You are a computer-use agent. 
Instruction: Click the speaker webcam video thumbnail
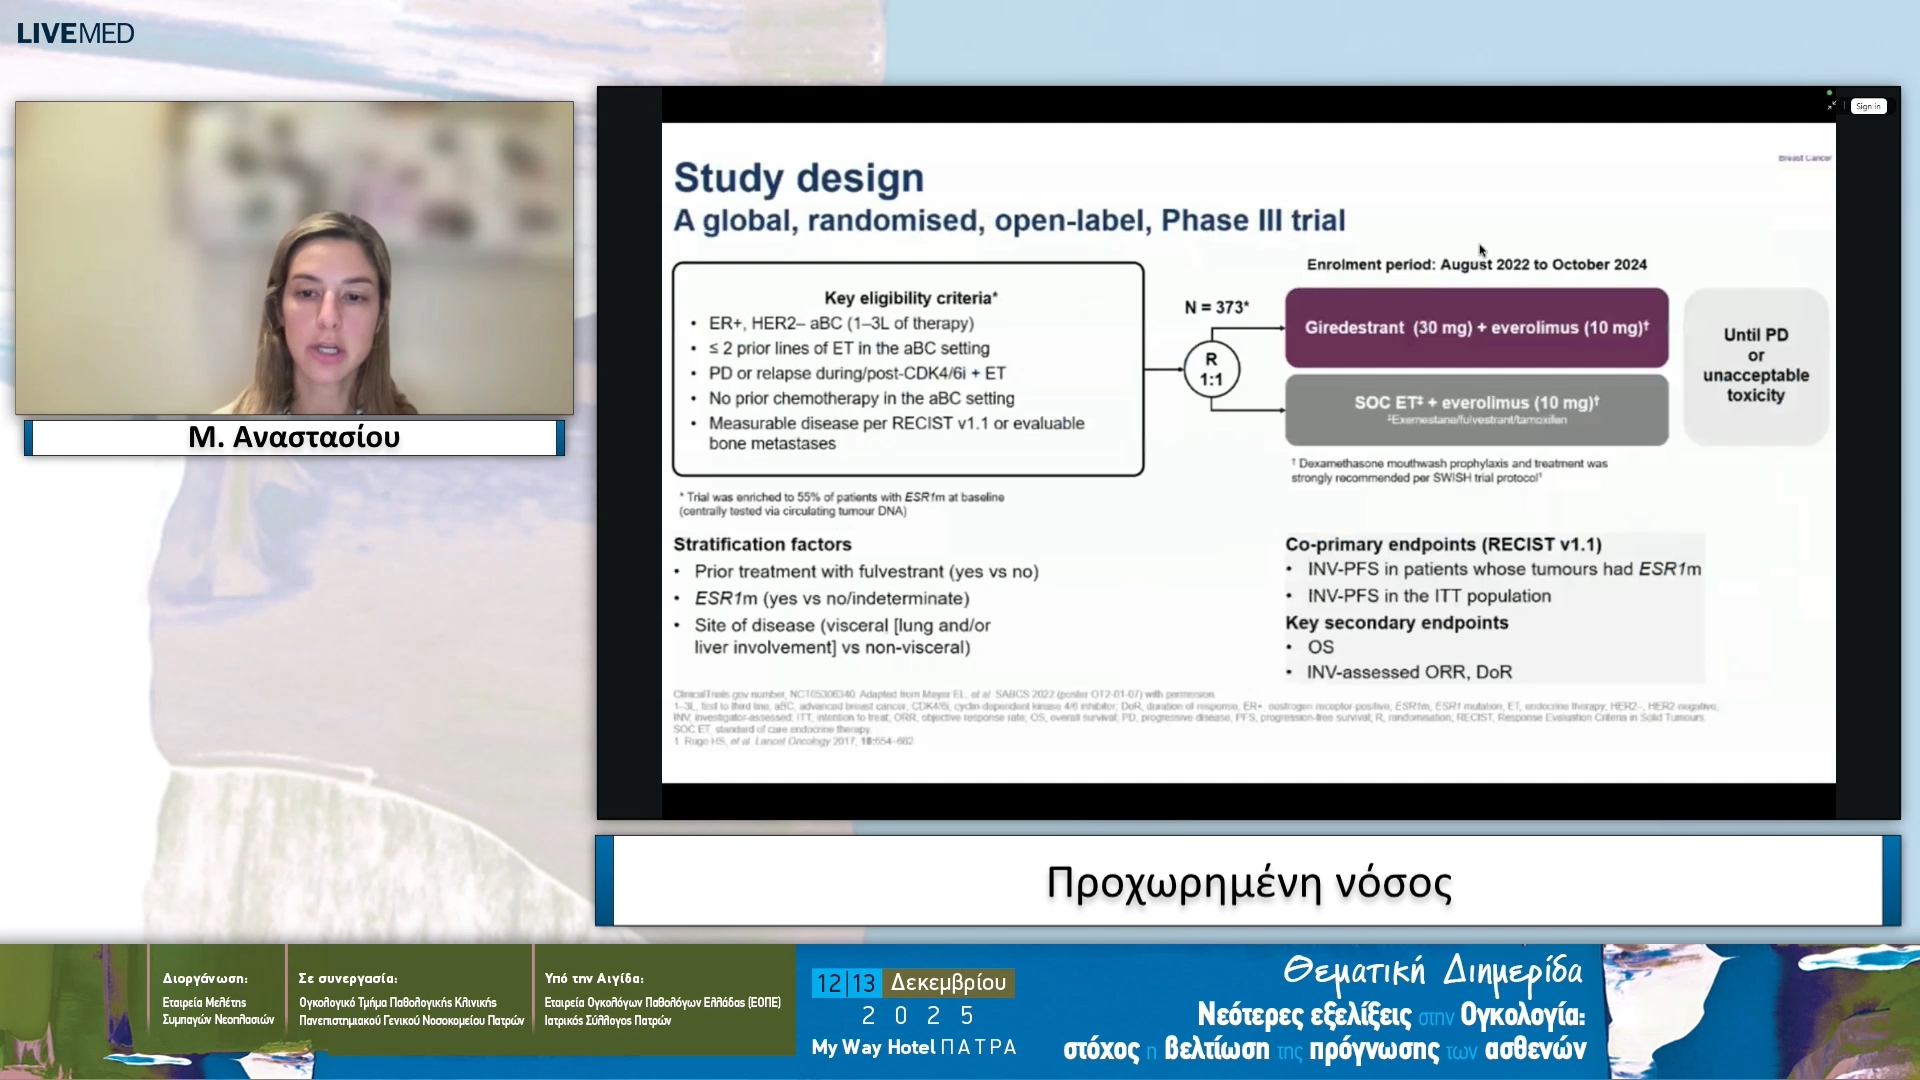point(294,257)
